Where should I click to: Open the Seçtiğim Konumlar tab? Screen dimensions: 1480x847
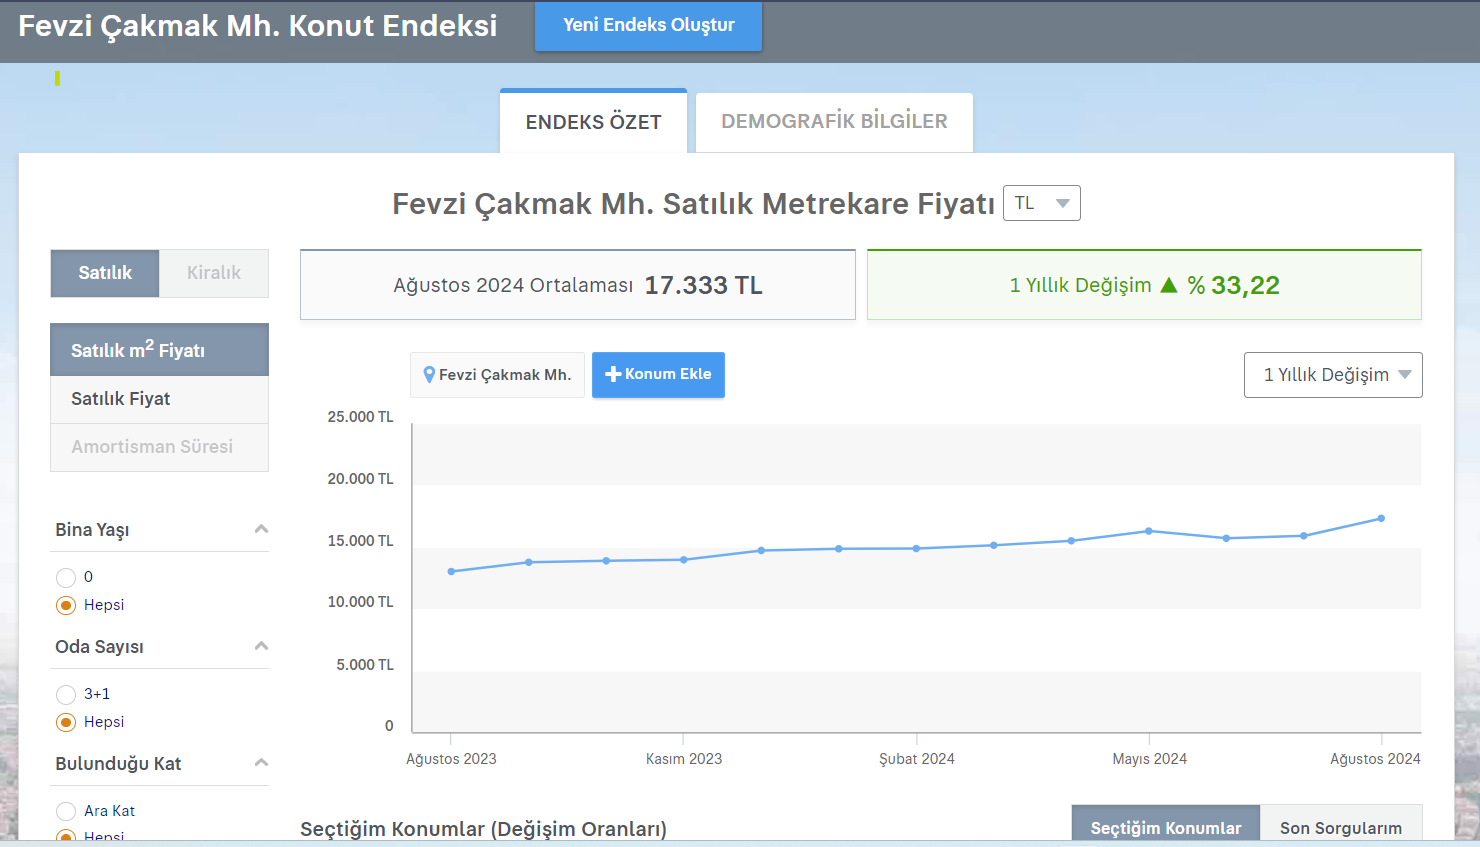pos(1166,825)
